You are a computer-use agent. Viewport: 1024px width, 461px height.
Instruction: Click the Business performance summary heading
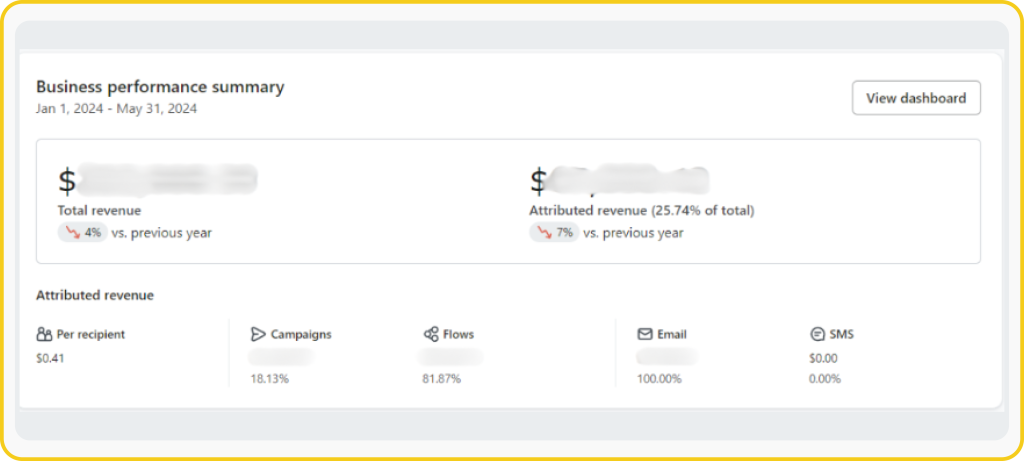(x=160, y=87)
